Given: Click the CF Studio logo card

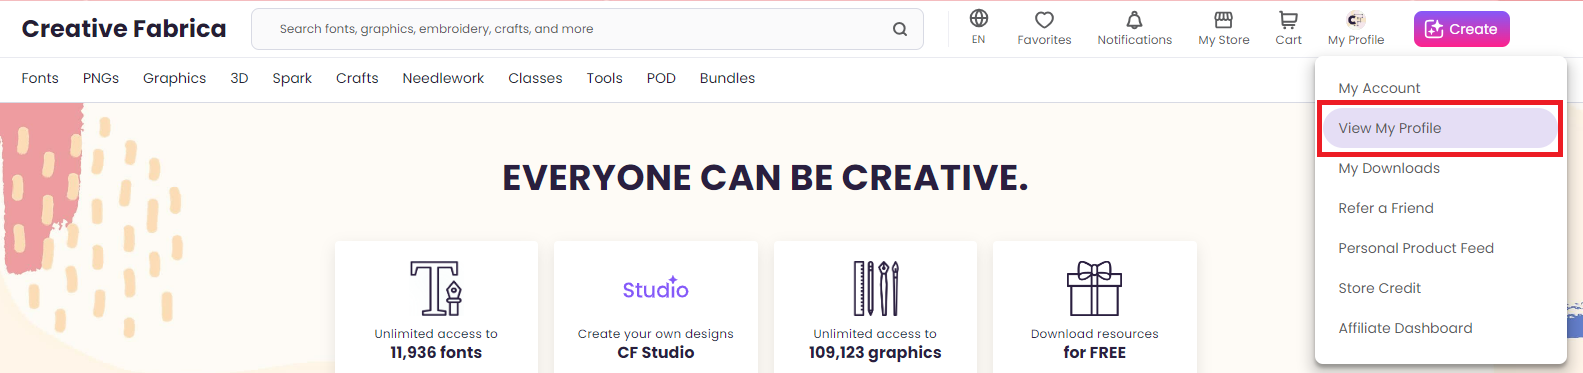Looking at the screenshot, I should (x=656, y=307).
